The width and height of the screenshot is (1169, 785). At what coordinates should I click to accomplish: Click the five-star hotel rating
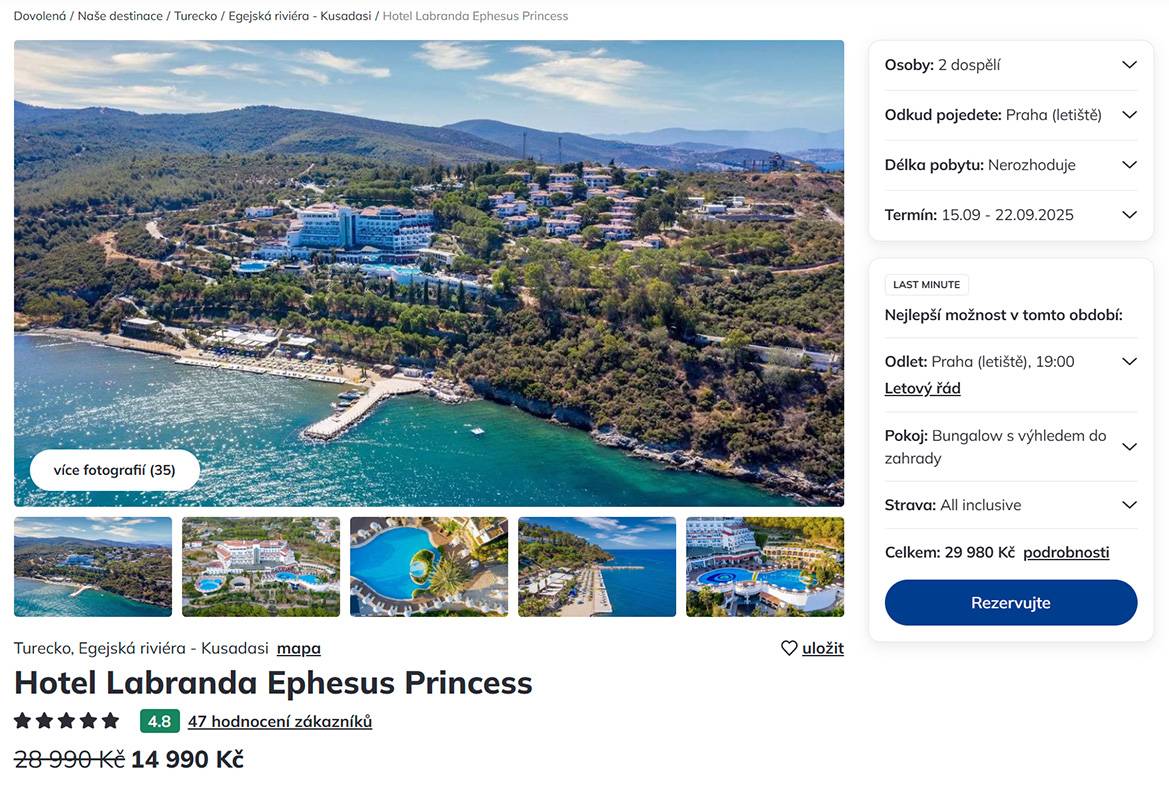point(66,721)
